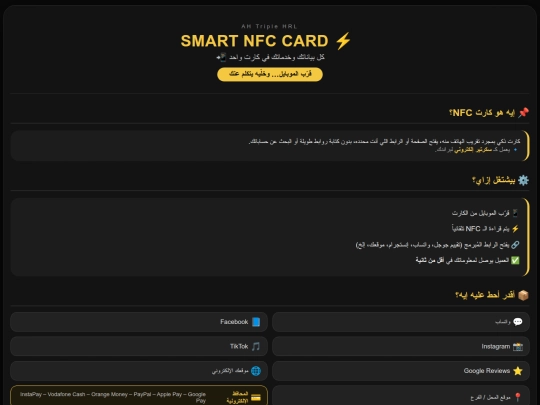540x405 pixels.
Task: Click the Google Reviews star icon
Action: (518, 371)
